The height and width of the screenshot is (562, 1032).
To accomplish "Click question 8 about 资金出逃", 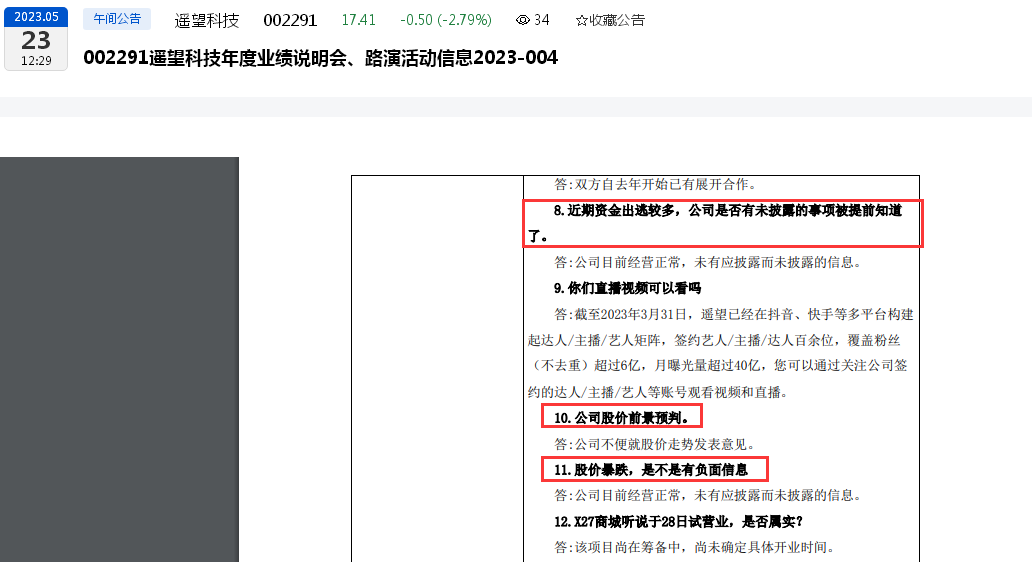I will (x=723, y=223).
